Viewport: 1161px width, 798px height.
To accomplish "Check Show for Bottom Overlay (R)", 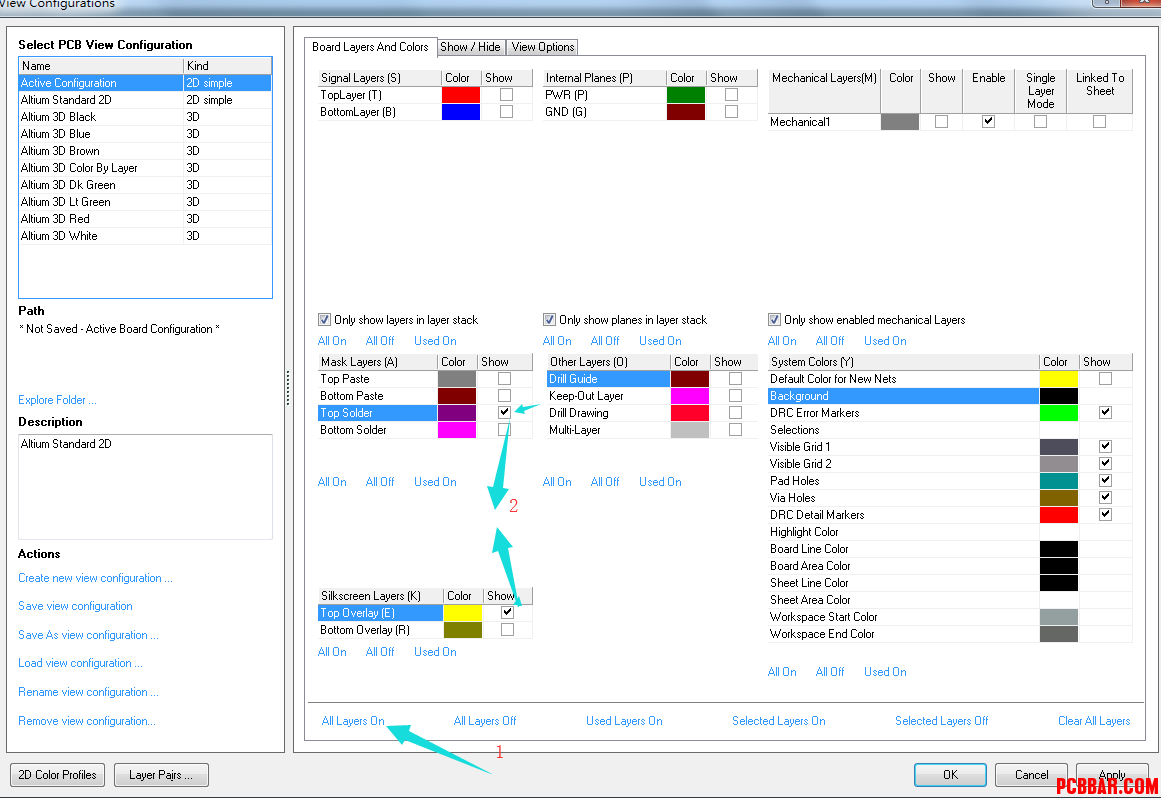I will tap(507, 629).
